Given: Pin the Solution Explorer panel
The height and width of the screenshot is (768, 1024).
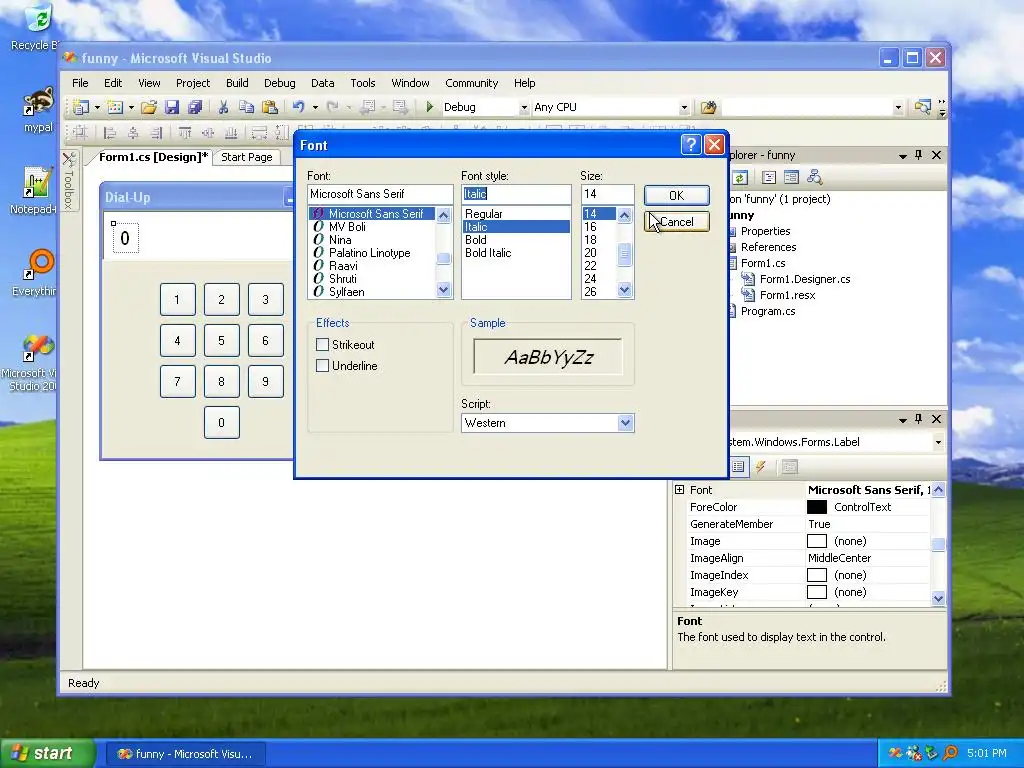Looking at the screenshot, I should pos(918,155).
